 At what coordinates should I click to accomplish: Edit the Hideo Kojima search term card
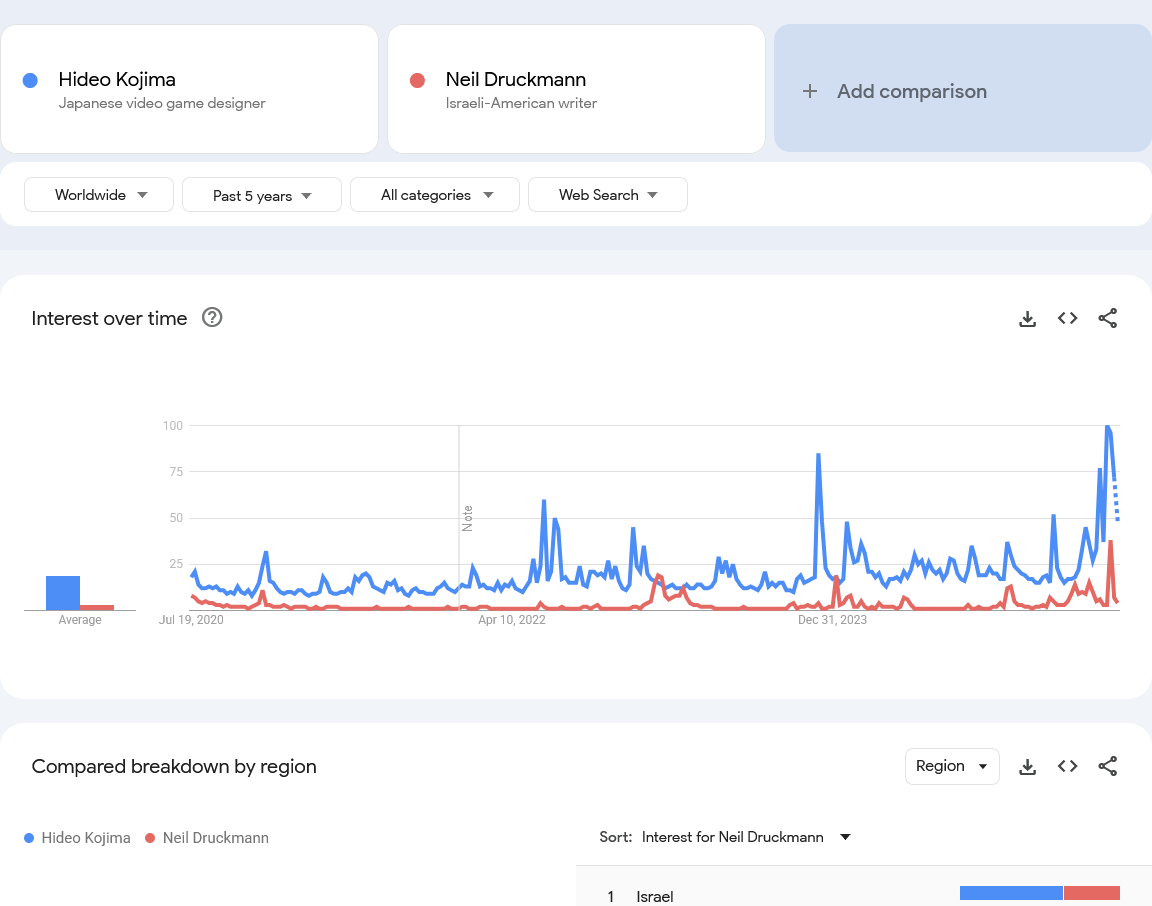[190, 89]
